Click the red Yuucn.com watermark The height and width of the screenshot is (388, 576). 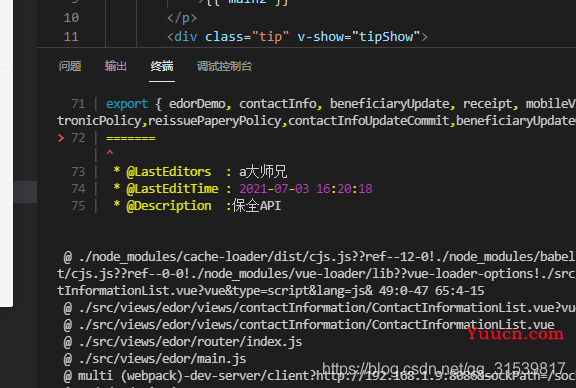pos(515,334)
